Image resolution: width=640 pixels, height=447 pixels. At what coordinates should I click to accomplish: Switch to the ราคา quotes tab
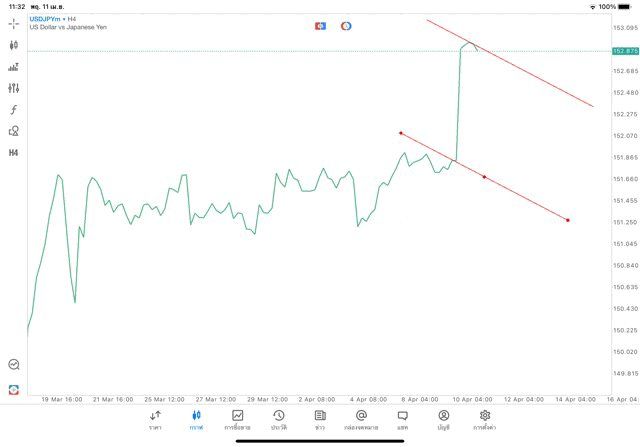[x=155, y=420]
